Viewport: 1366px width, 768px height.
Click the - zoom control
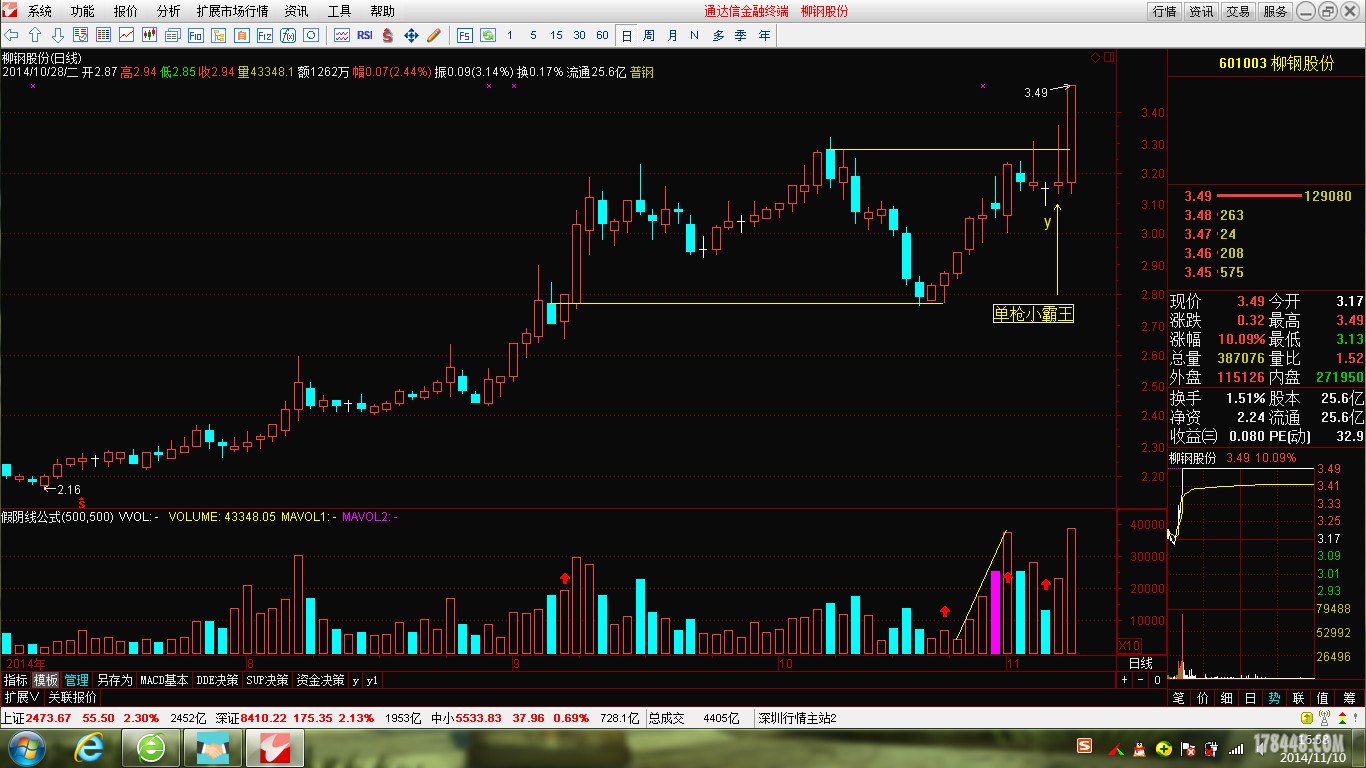point(1140,680)
